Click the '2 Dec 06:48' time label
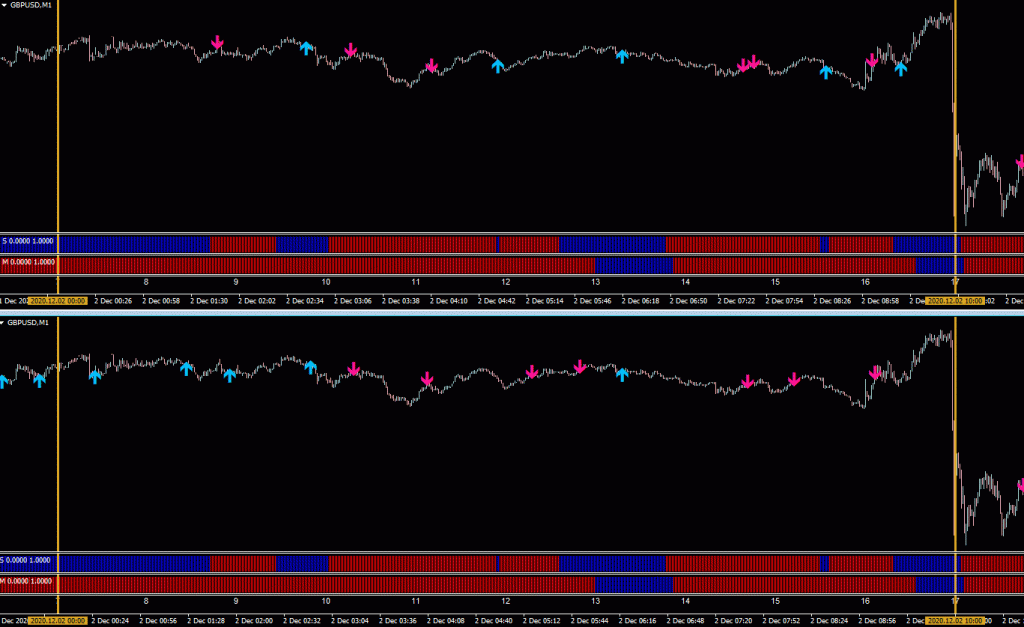Viewport: 1024px width, 627px height. click(x=686, y=620)
